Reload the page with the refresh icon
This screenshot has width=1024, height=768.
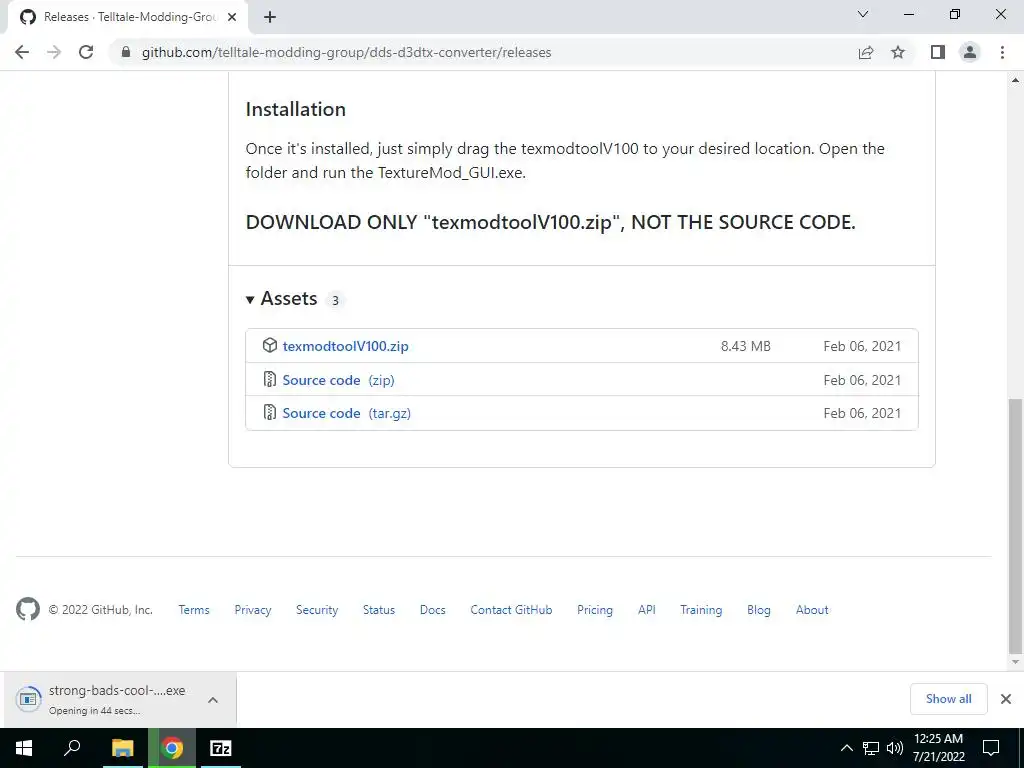pos(86,52)
